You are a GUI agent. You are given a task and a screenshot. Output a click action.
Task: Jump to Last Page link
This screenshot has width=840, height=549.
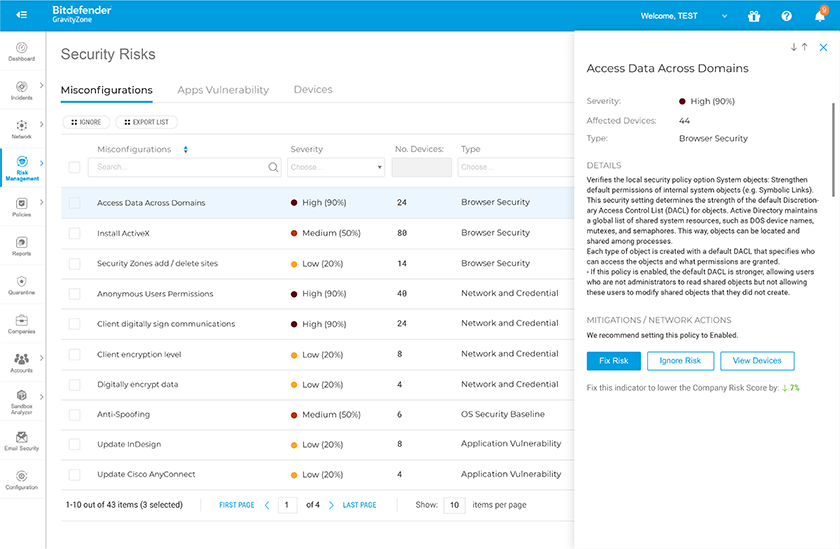pos(359,505)
